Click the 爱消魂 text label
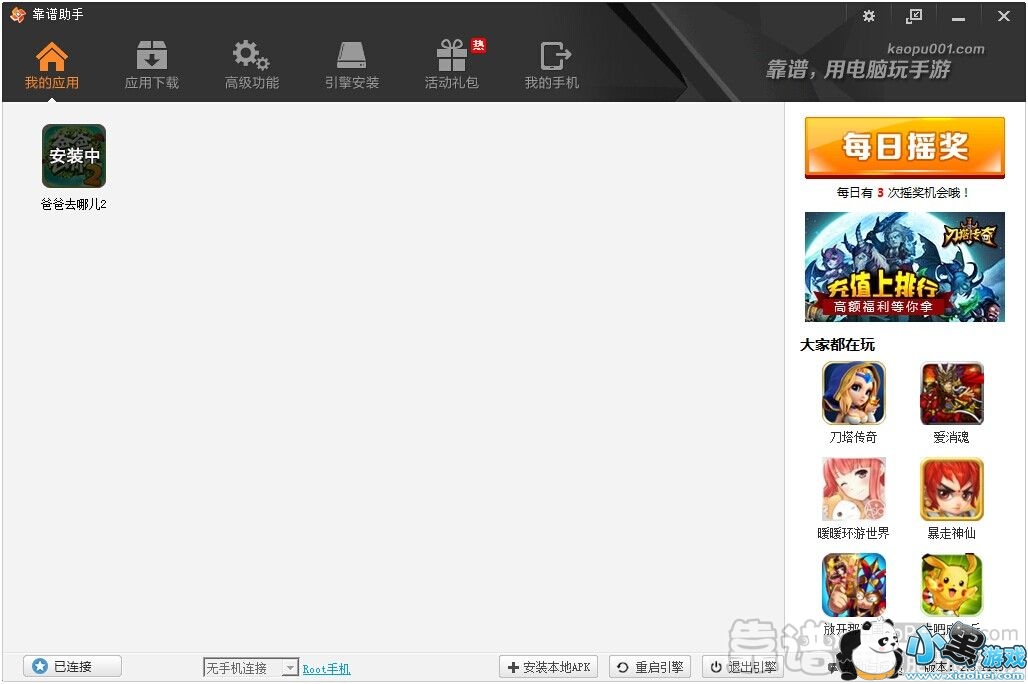Viewport: 1028px width, 684px height. [951, 437]
